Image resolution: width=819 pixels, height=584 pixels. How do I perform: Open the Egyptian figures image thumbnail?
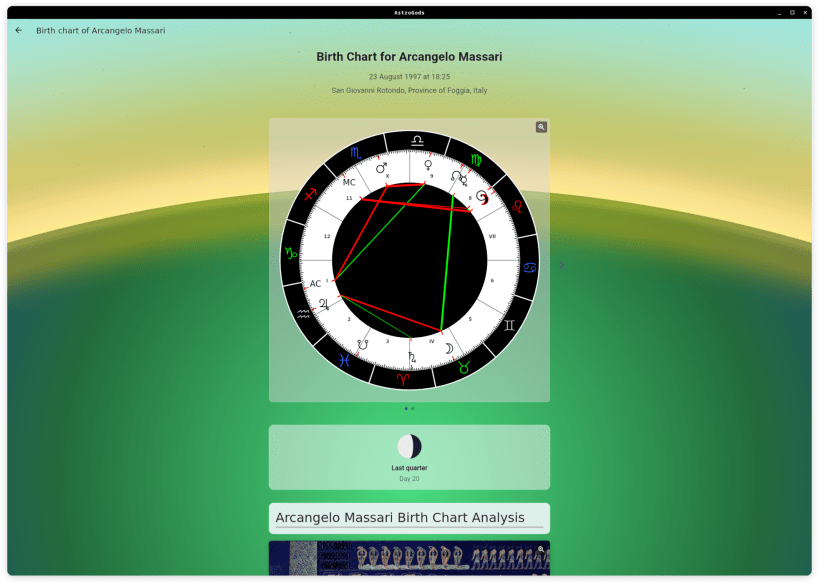pos(410,558)
